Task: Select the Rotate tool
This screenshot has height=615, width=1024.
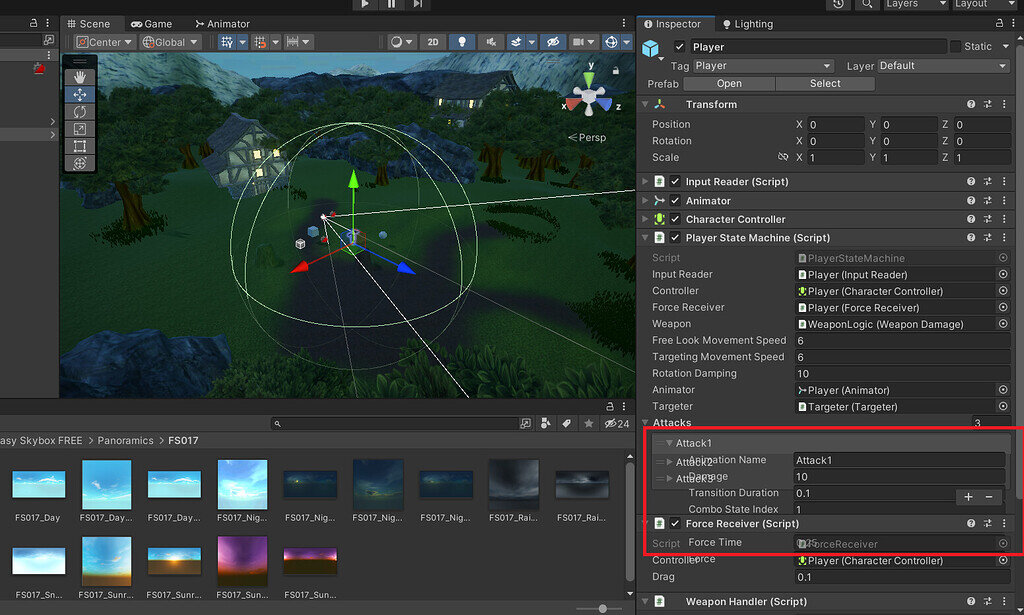Action: coord(79,113)
